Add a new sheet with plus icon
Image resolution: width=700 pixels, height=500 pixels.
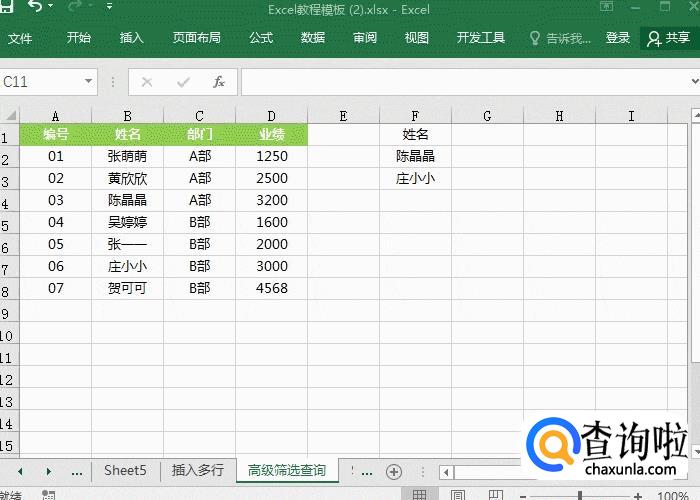pyautogui.click(x=394, y=472)
